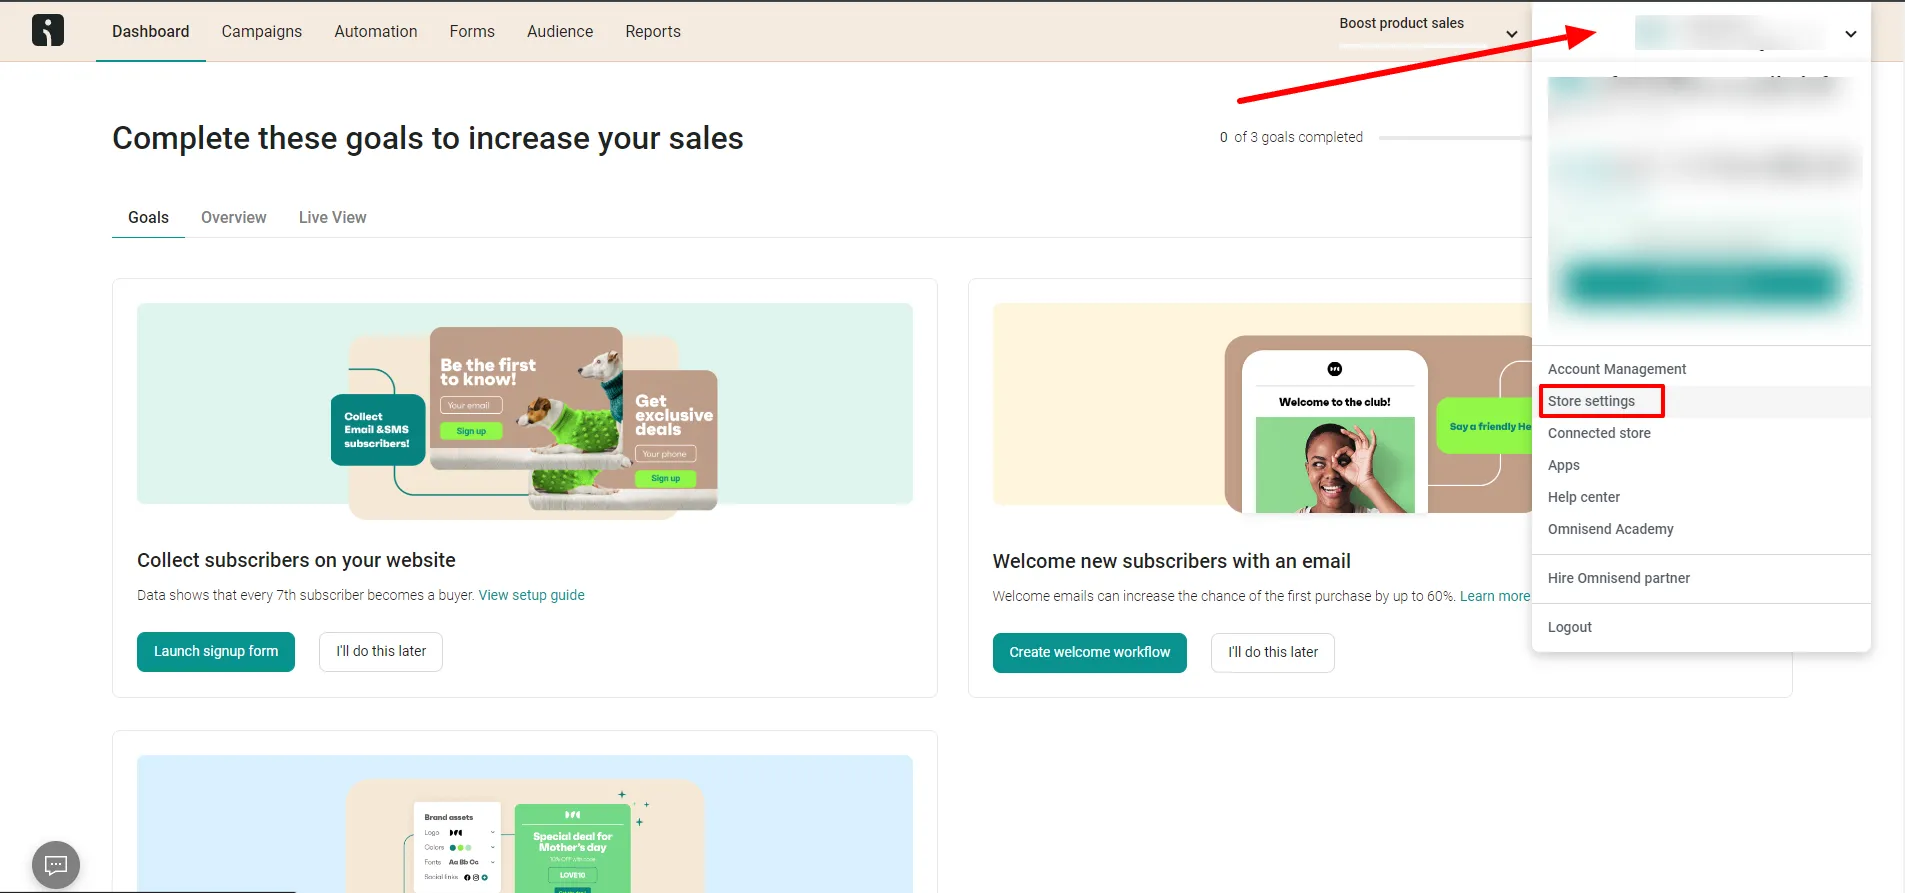Open the Dashboard tab
The image size is (1905, 893).
tap(151, 32)
